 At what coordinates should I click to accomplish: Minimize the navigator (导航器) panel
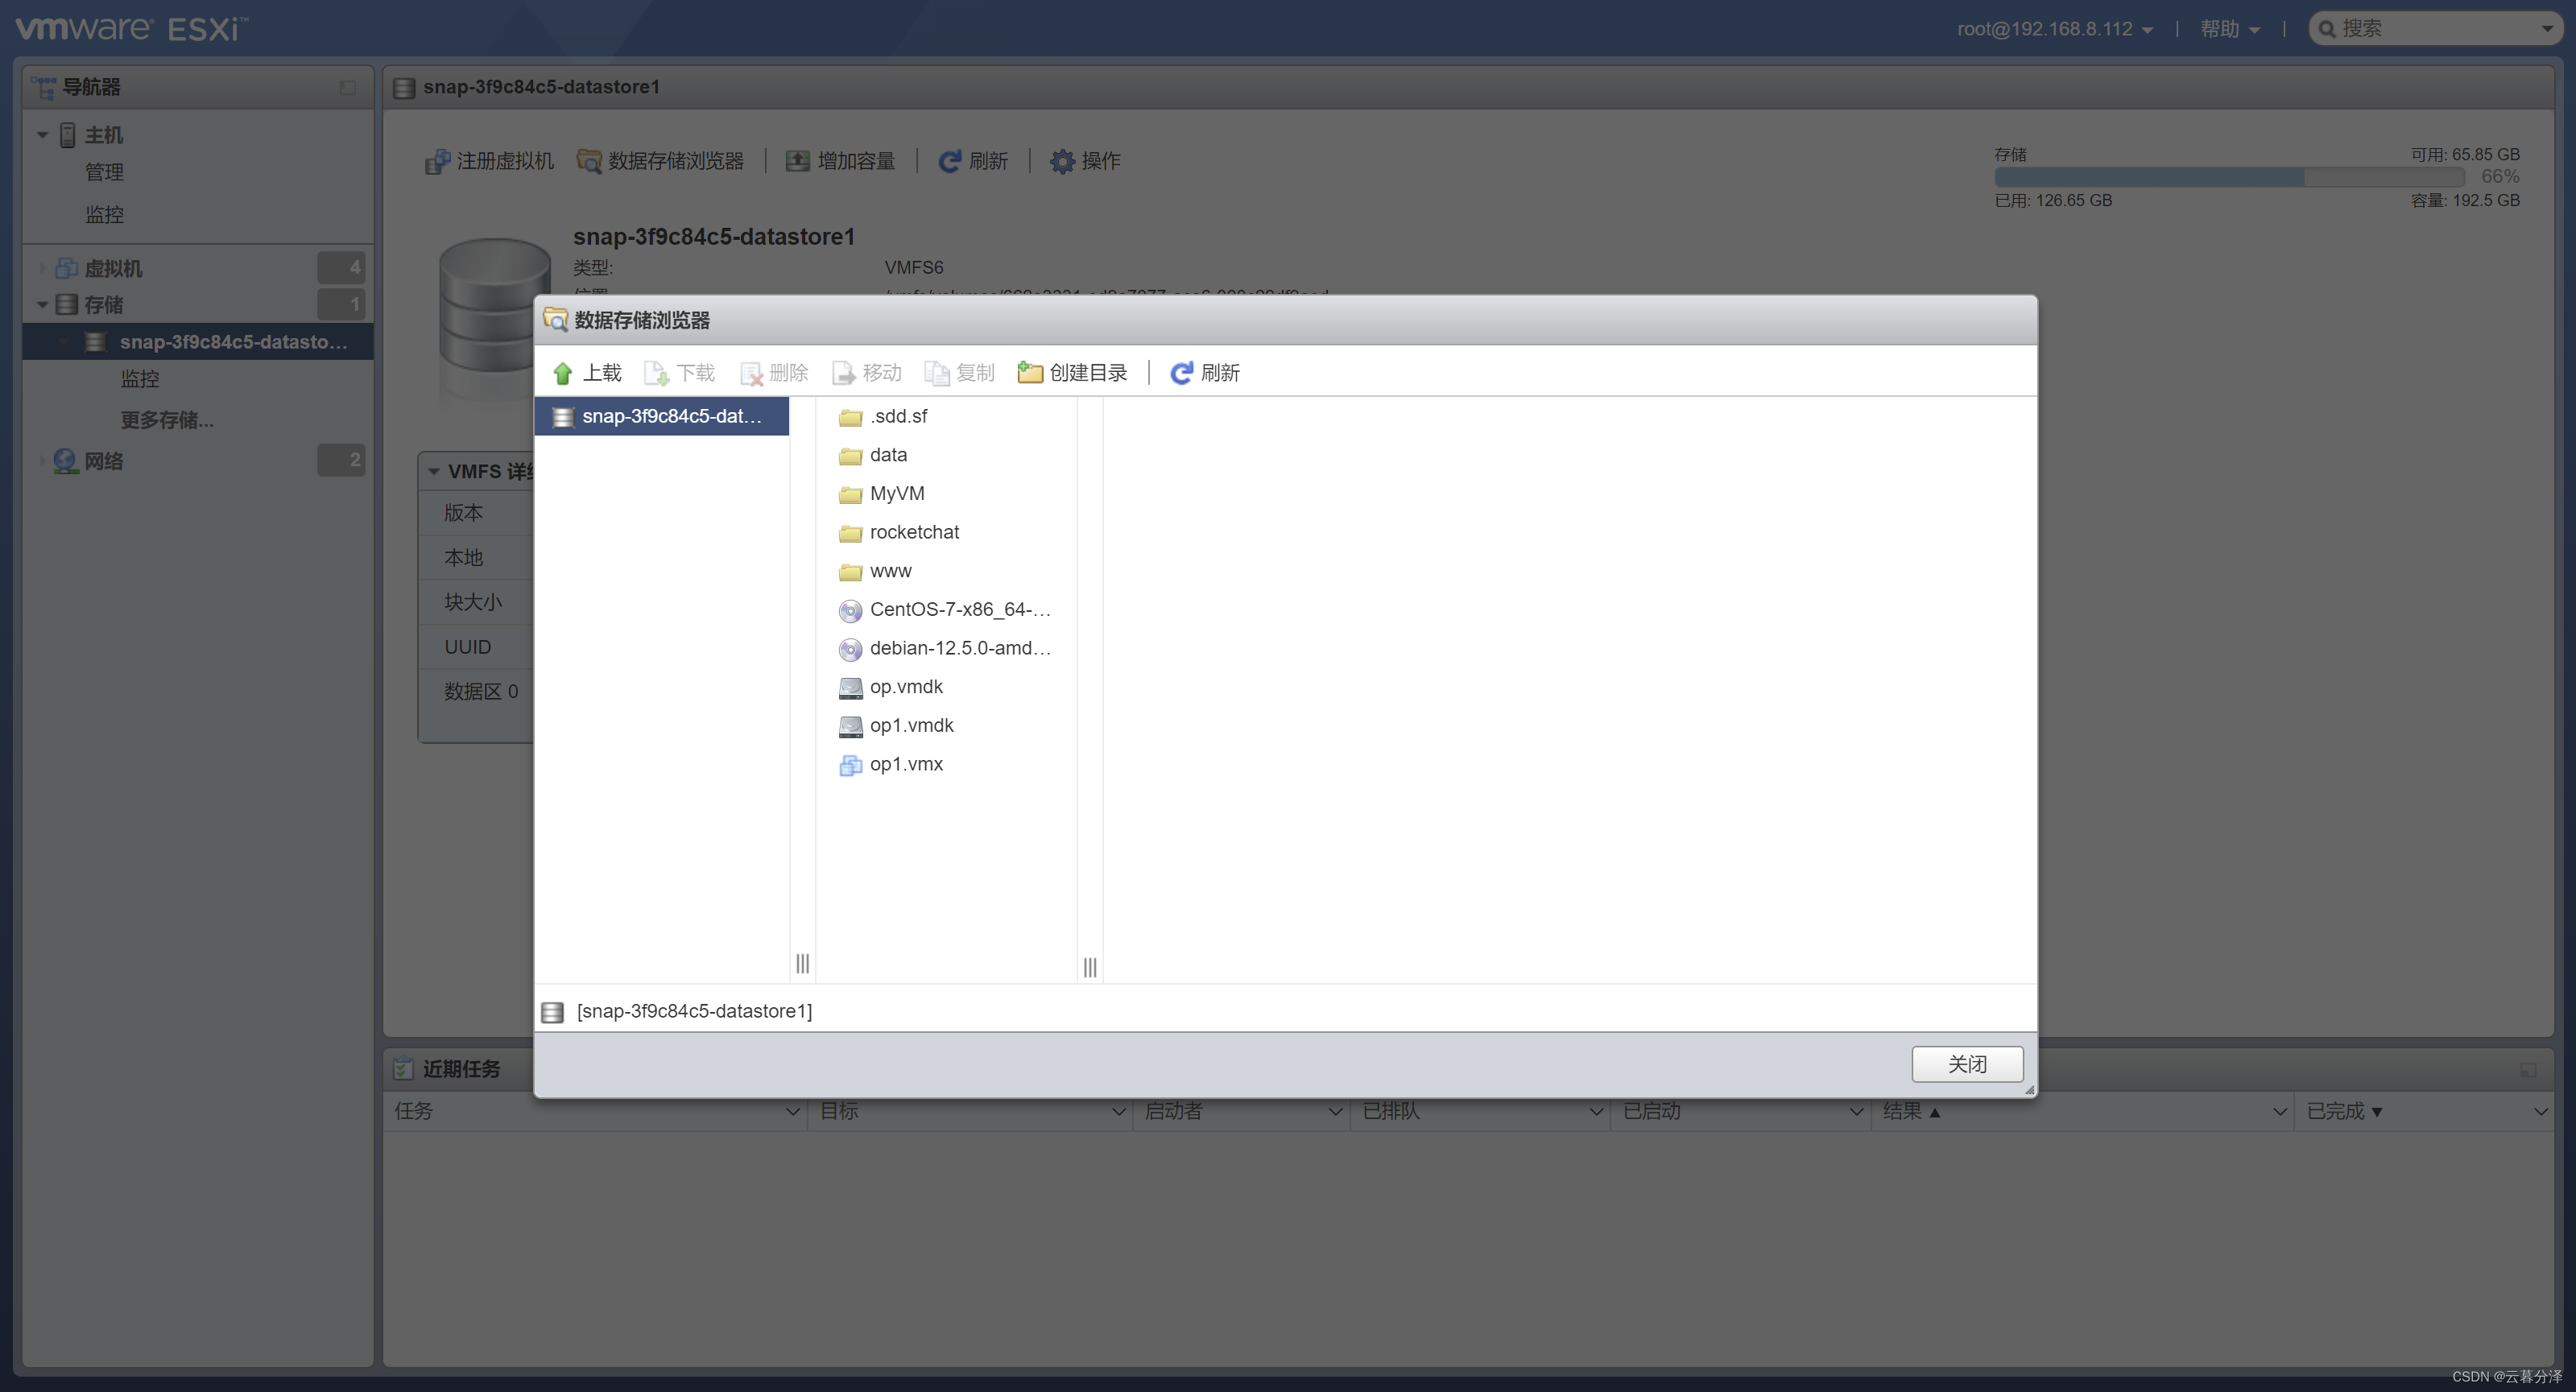(x=347, y=88)
